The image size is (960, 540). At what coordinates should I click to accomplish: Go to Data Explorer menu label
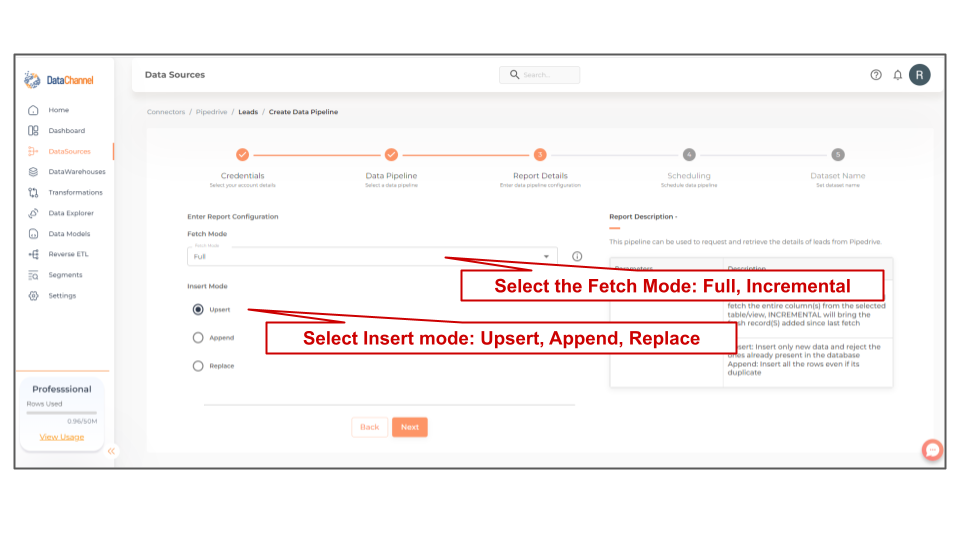(71, 213)
